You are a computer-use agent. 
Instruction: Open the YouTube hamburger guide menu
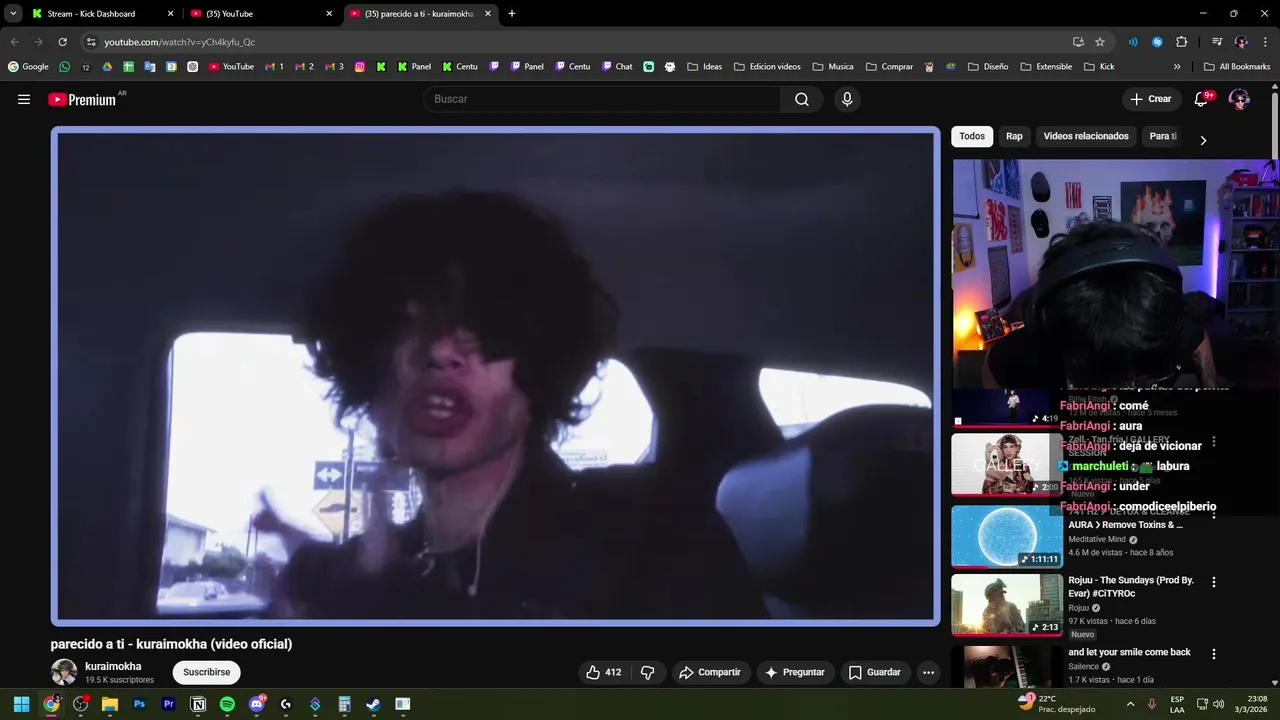click(24, 99)
